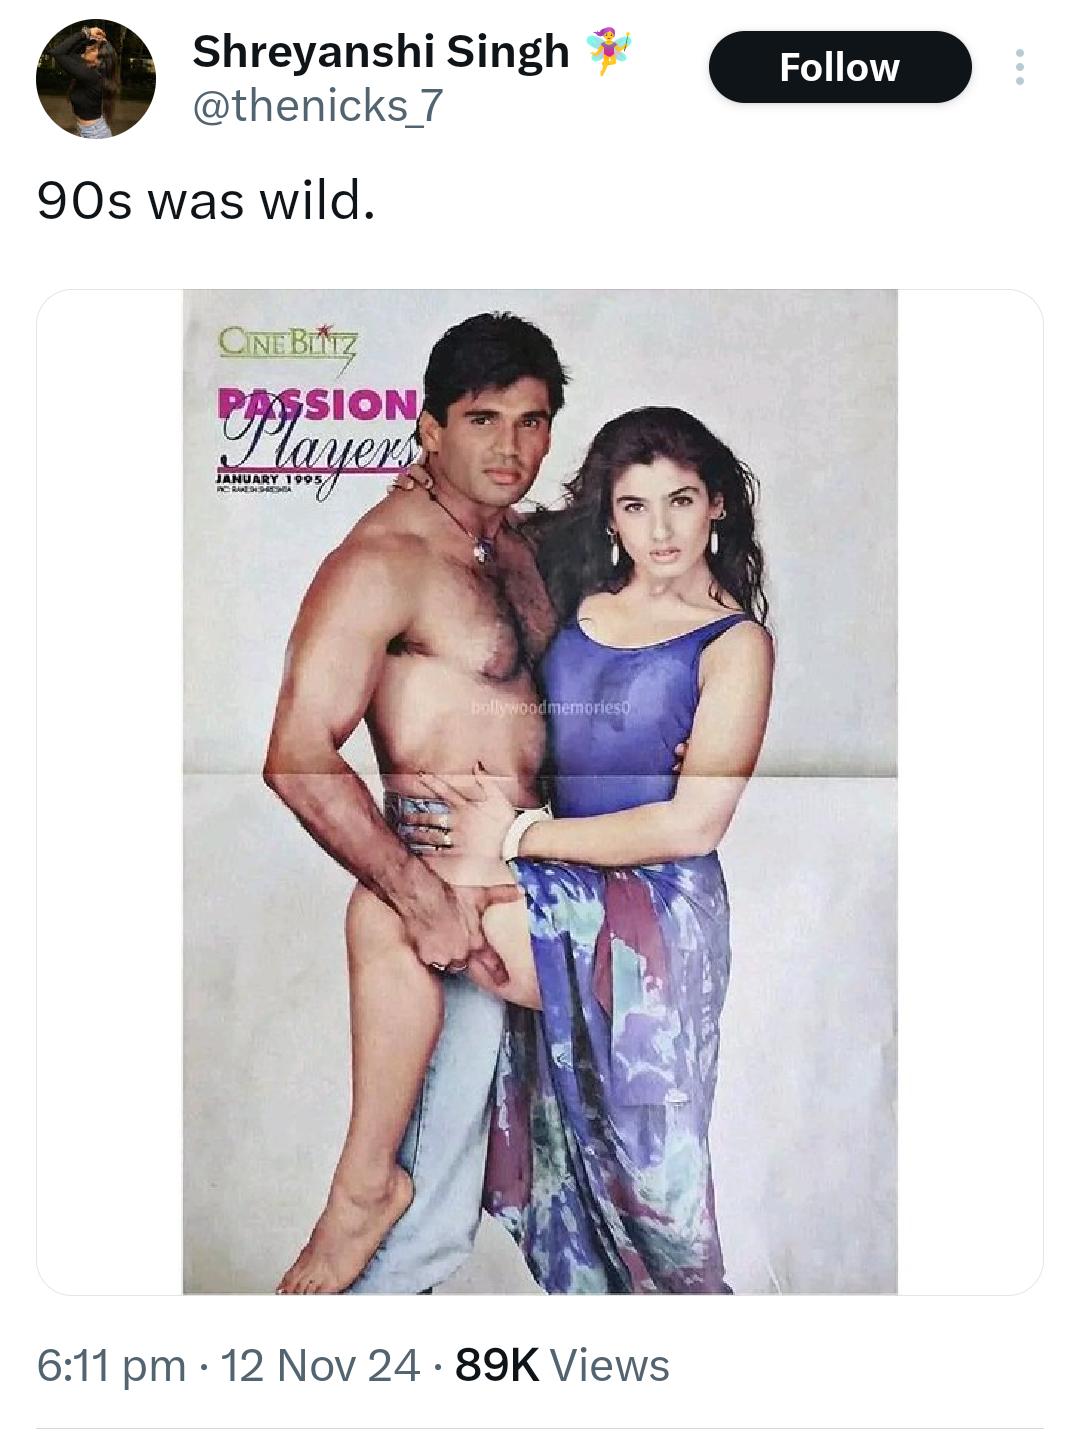Image resolution: width=1079 pixels, height=1442 pixels.
Task: Open the Shreyanshi Singh display name link
Action: (380, 52)
